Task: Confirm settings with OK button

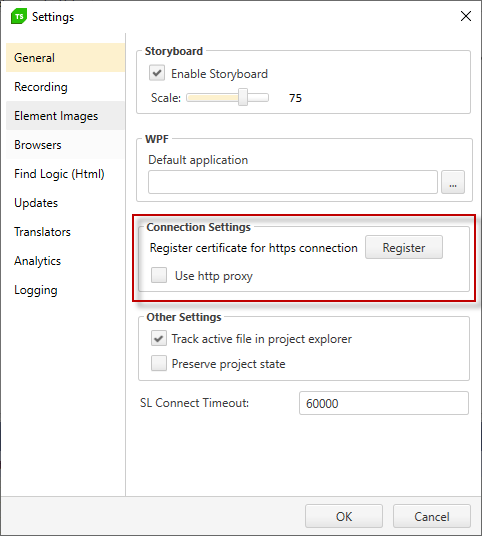Action: pos(344,516)
